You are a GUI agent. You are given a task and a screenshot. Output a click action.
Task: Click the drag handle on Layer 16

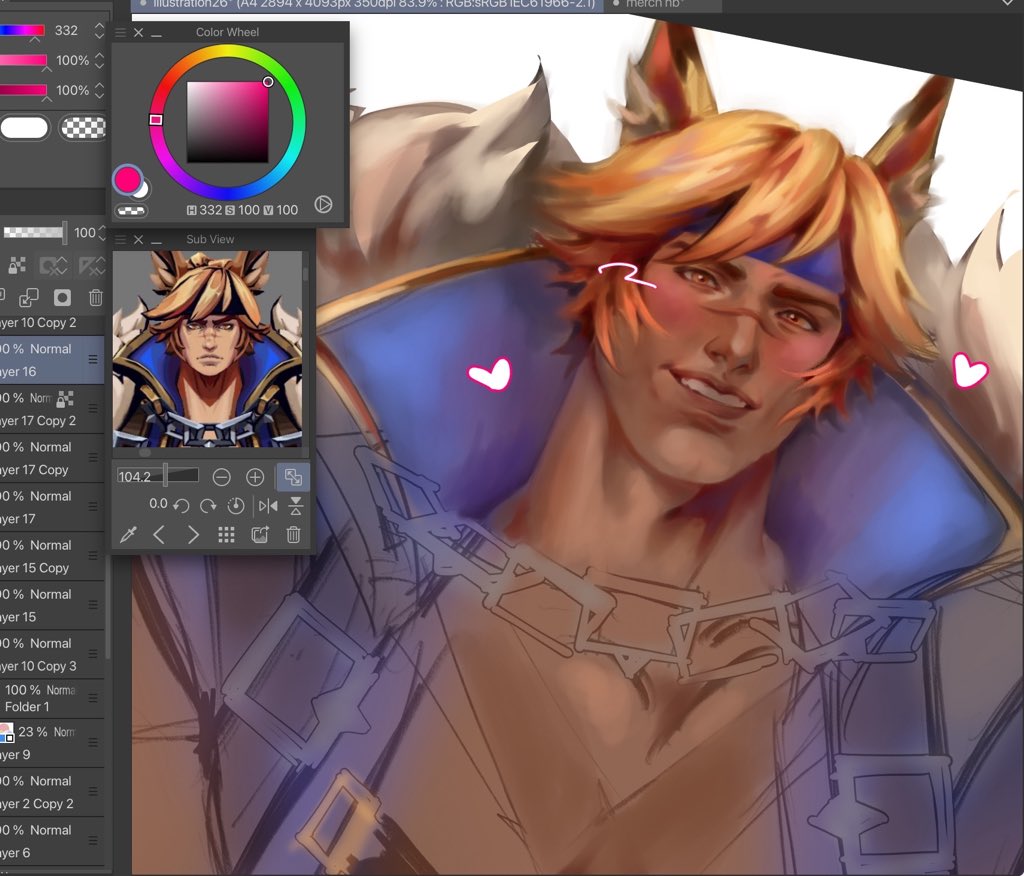click(93, 359)
